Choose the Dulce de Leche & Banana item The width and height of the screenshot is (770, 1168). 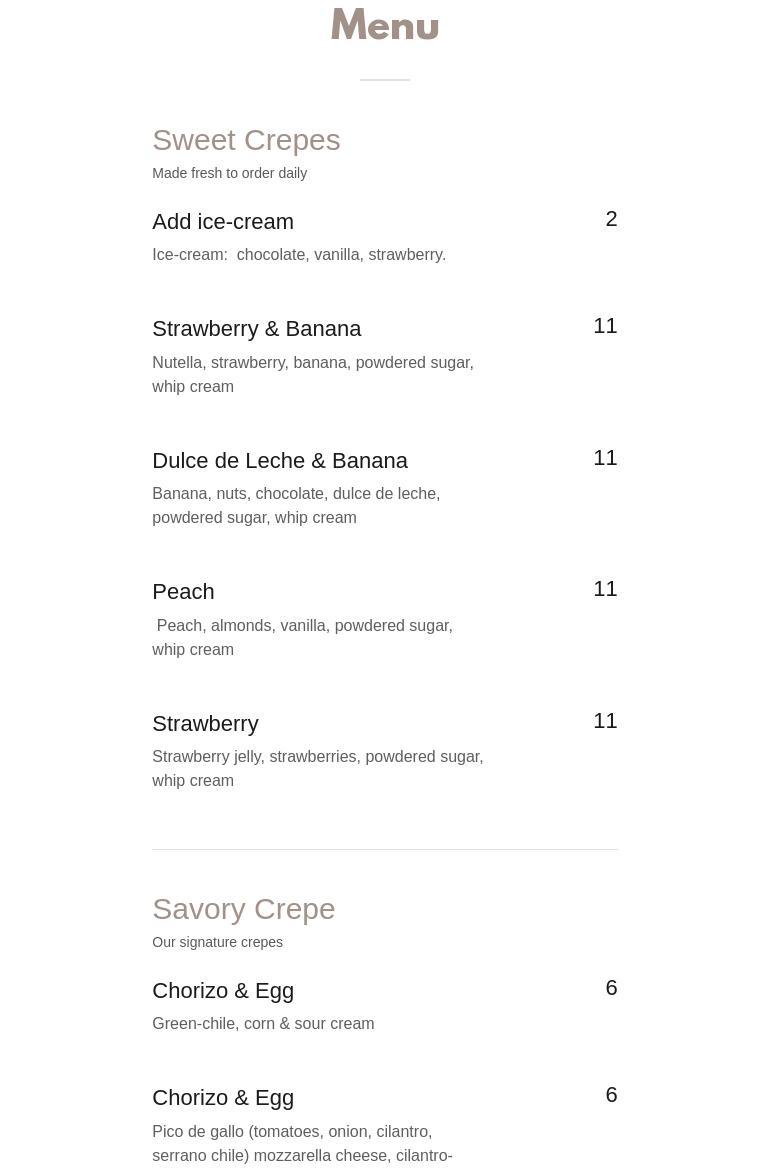(280, 461)
